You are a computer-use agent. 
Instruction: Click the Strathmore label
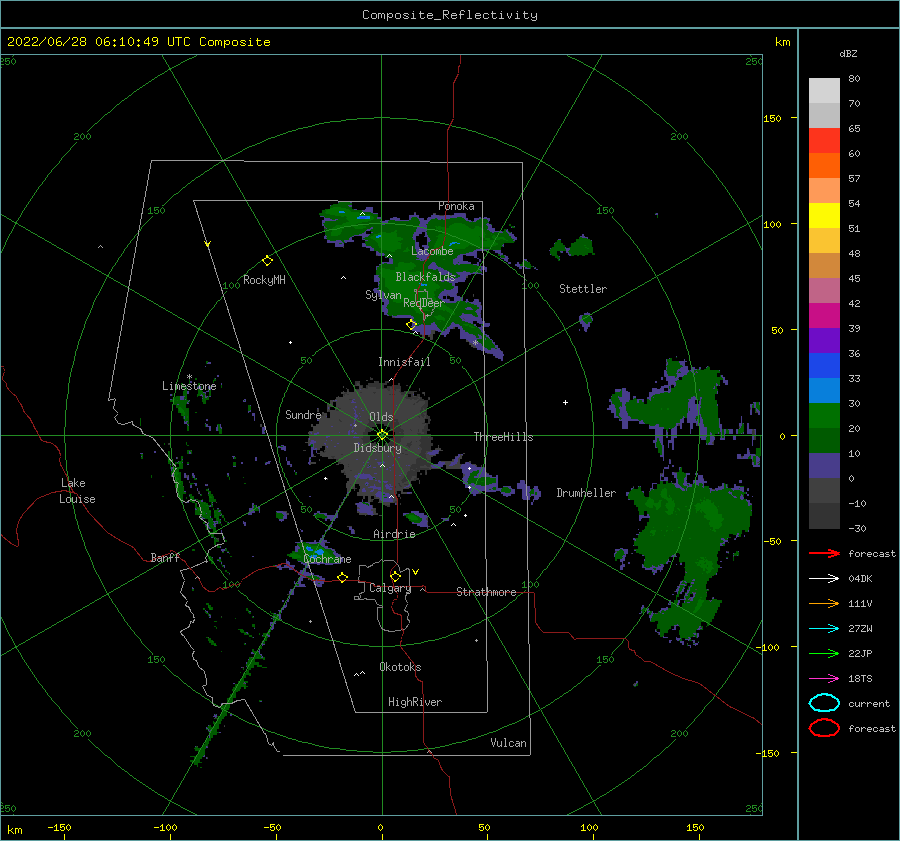(486, 592)
